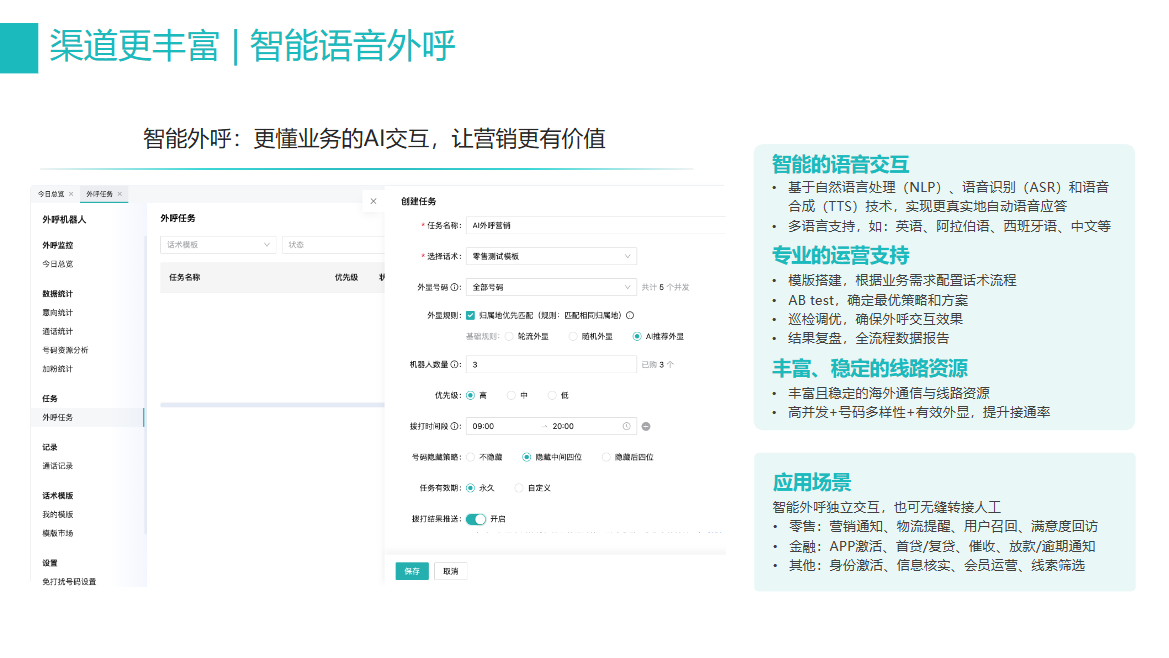Click the 机器人数量 input field
1169x658 pixels.
(551, 364)
